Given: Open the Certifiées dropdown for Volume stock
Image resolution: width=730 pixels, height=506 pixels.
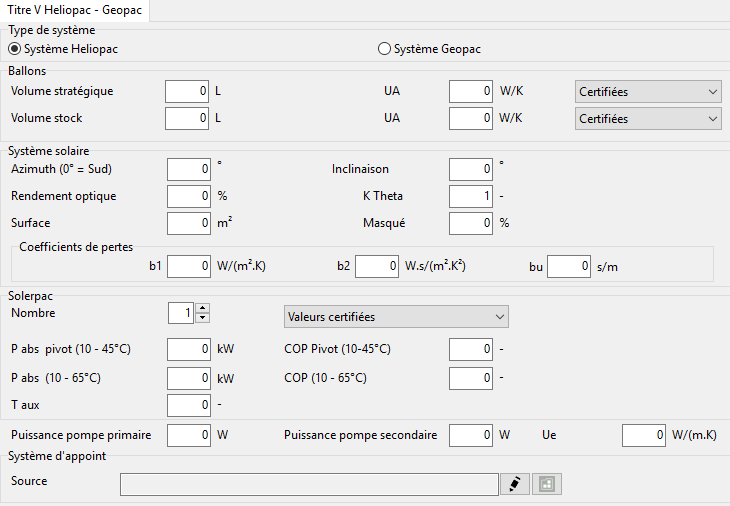Looking at the screenshot, I should (648, 119).
